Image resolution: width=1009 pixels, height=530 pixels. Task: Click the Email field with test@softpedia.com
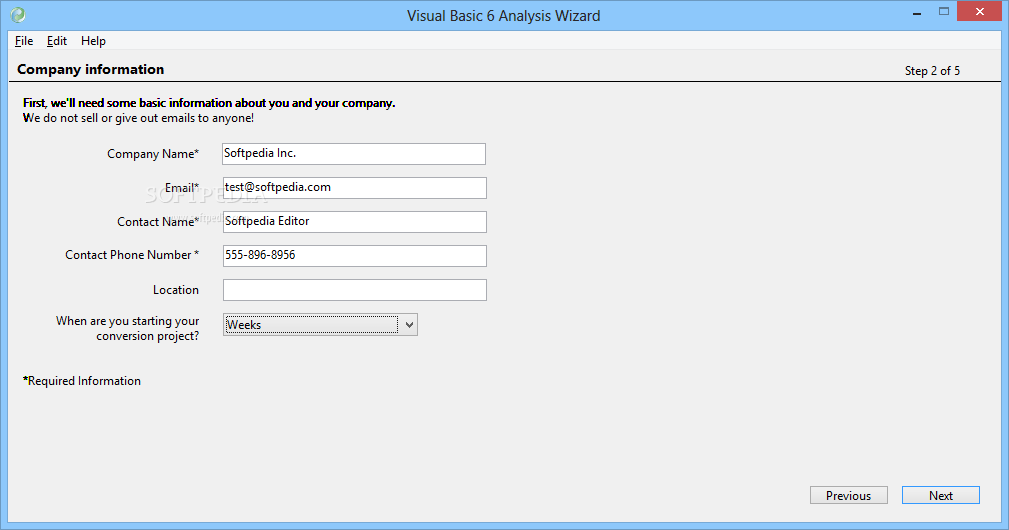355,188
